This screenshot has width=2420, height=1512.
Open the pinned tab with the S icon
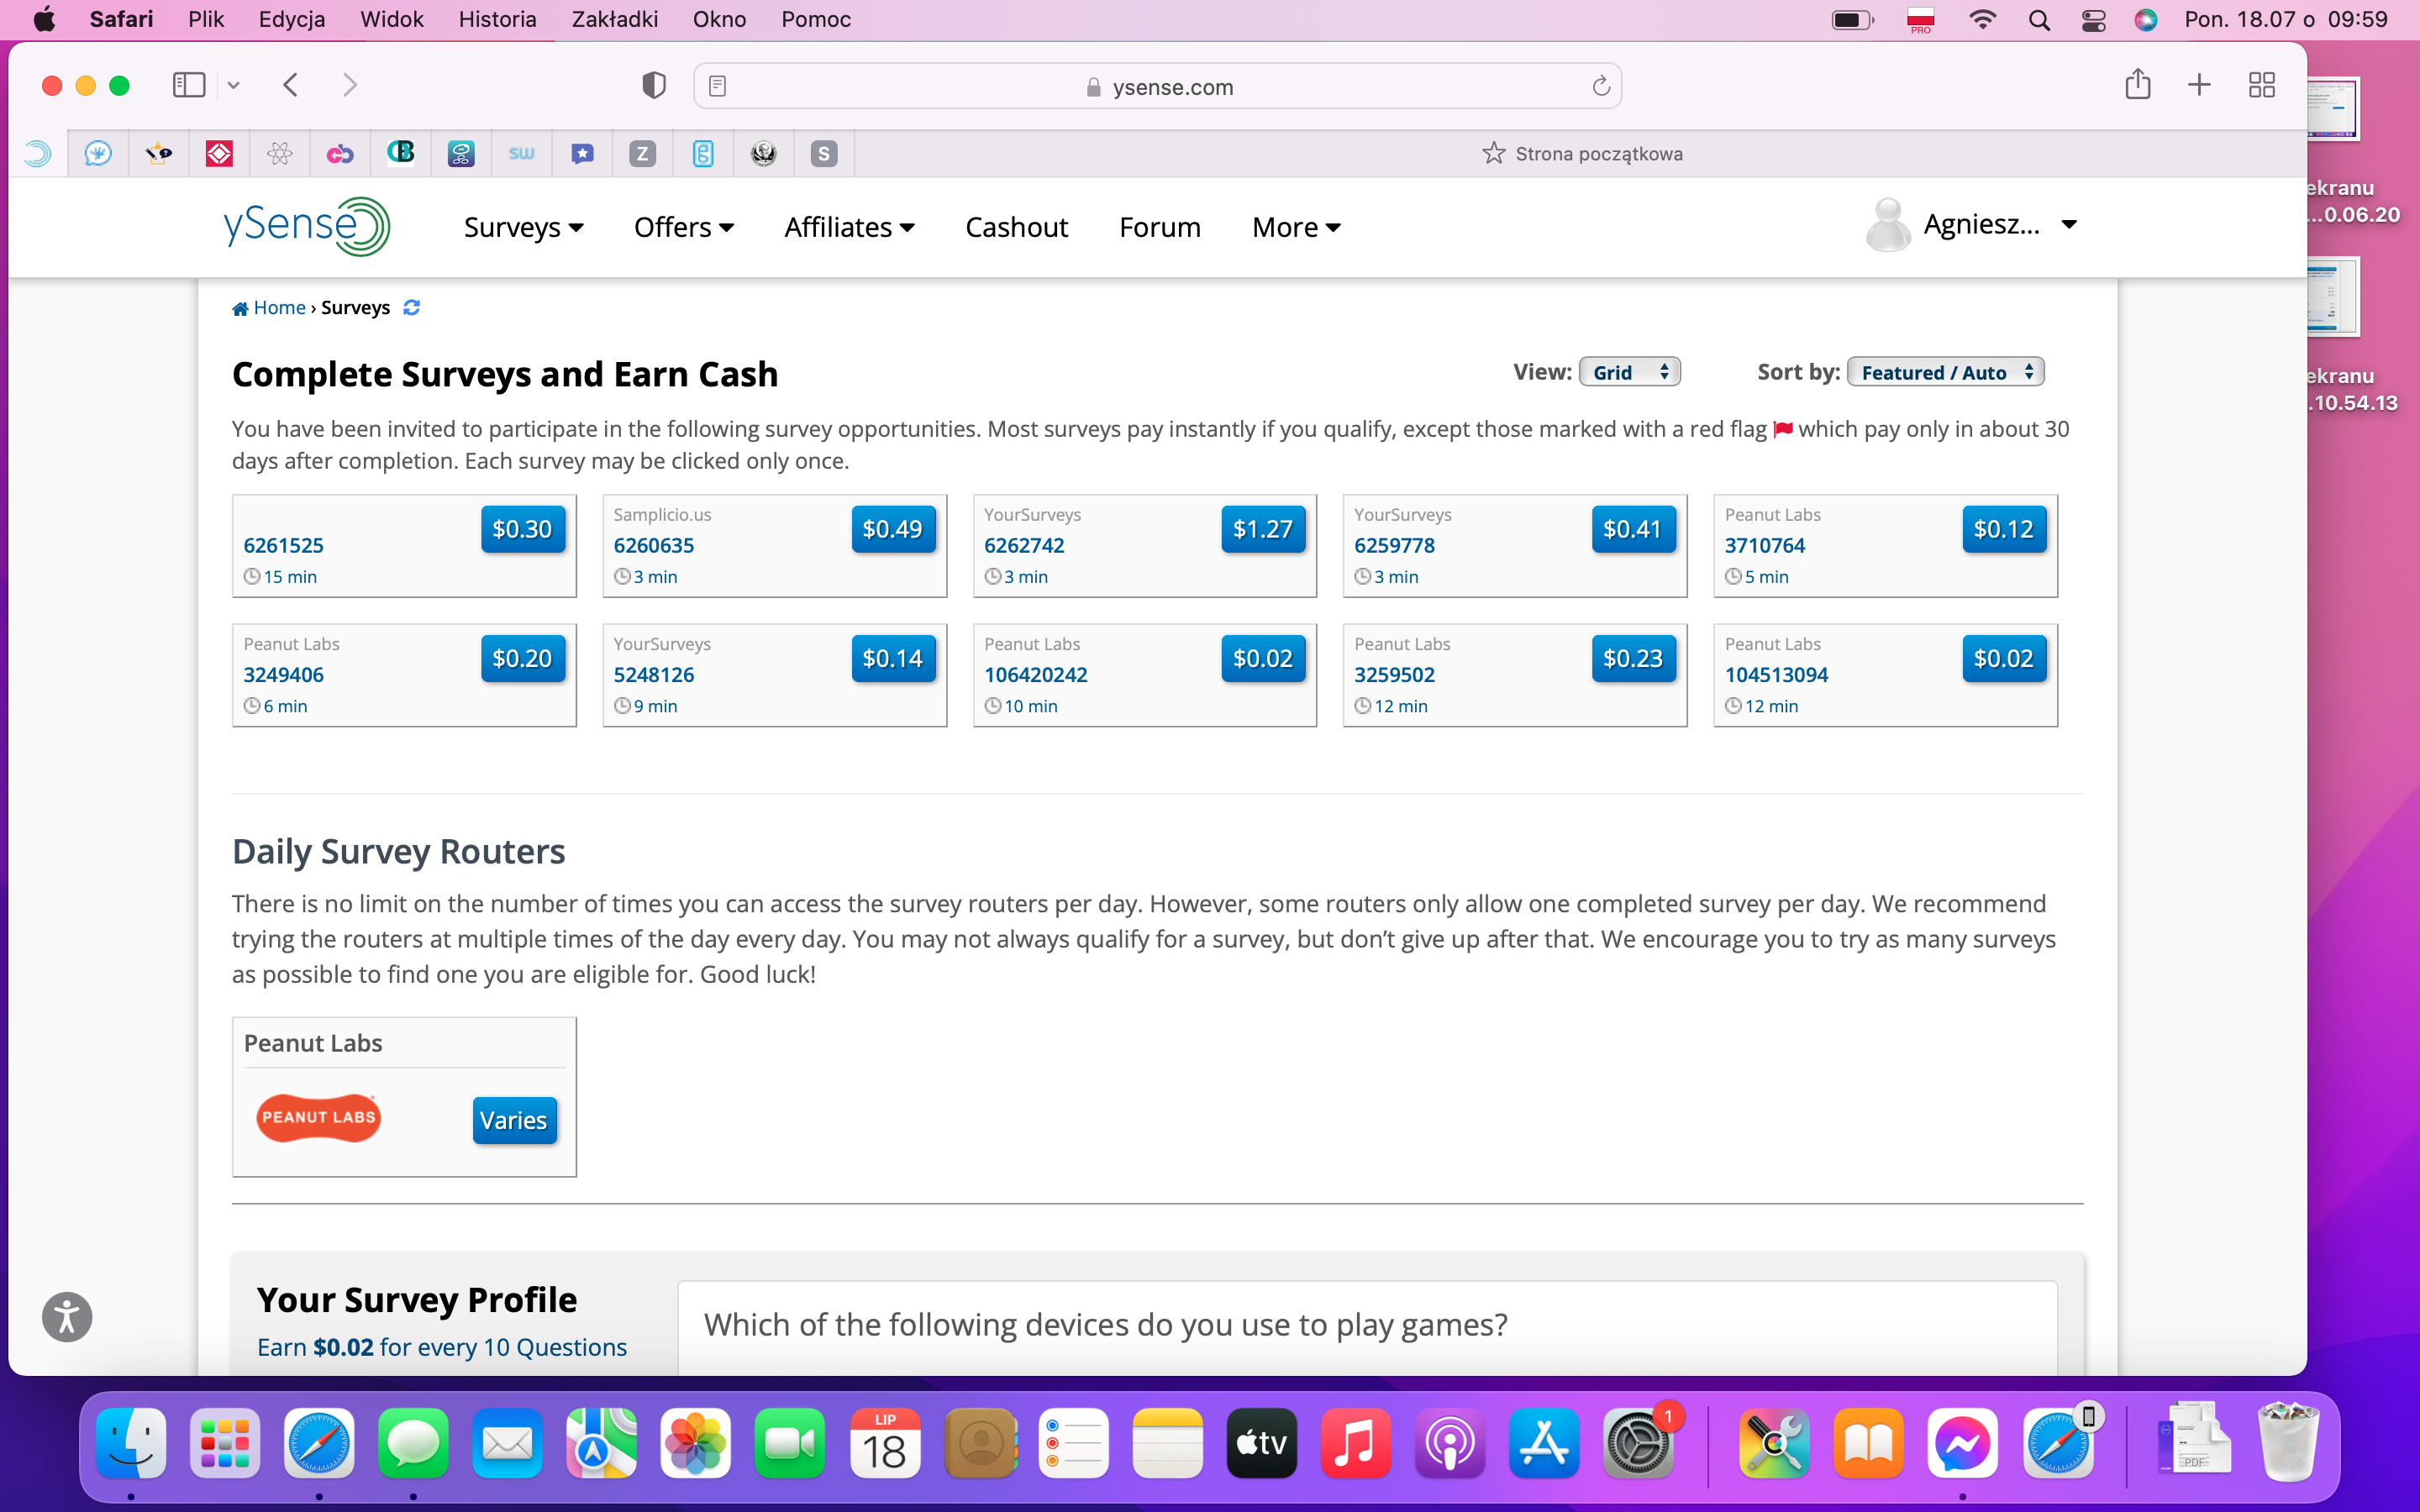tap(823, 153)
